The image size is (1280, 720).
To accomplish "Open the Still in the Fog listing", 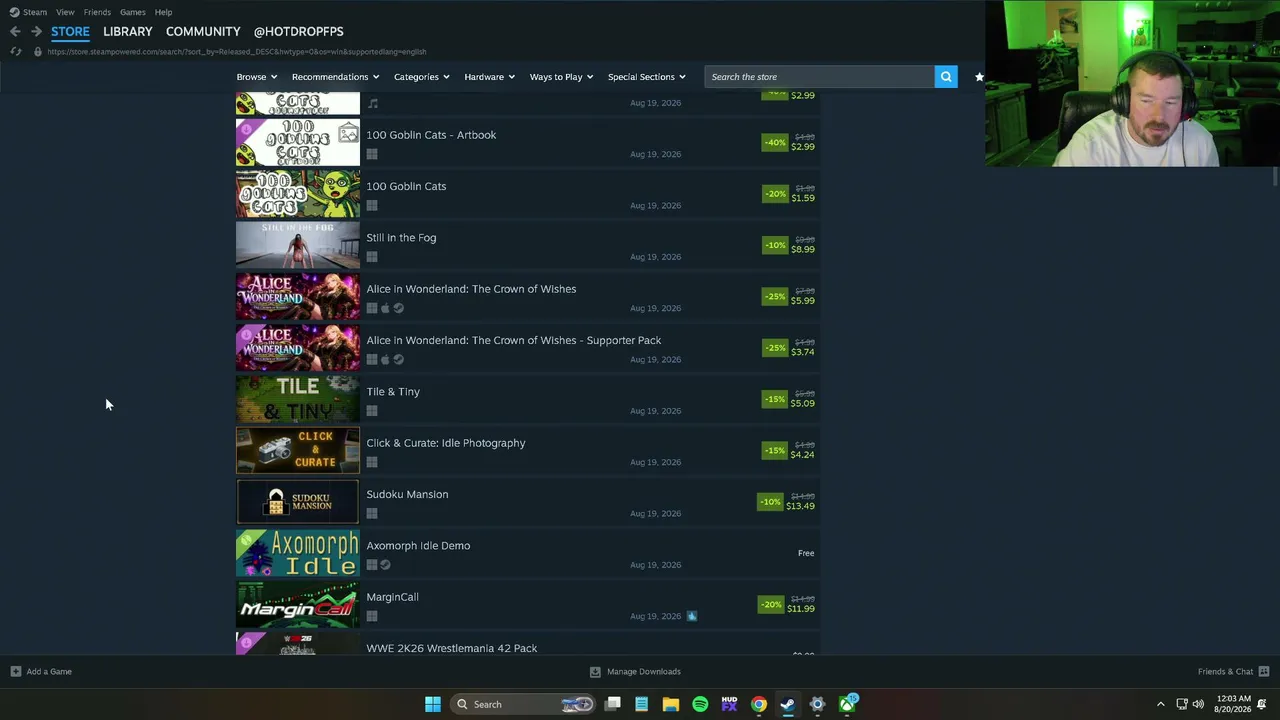I will point(528,246).
